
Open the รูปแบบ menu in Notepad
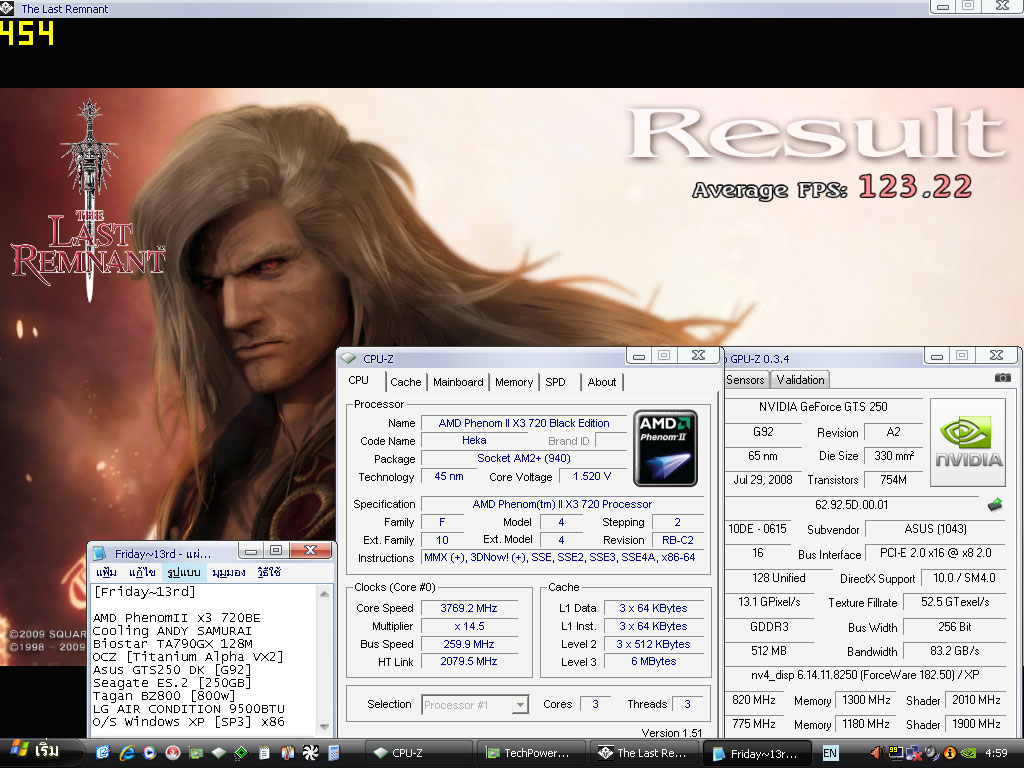click(x=185, y=573)
